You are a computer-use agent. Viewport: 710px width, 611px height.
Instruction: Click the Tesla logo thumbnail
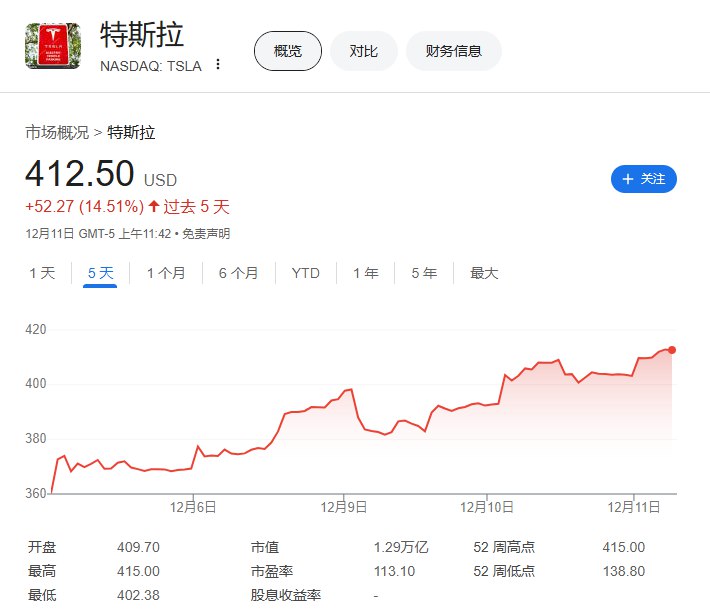pos(53,46)
